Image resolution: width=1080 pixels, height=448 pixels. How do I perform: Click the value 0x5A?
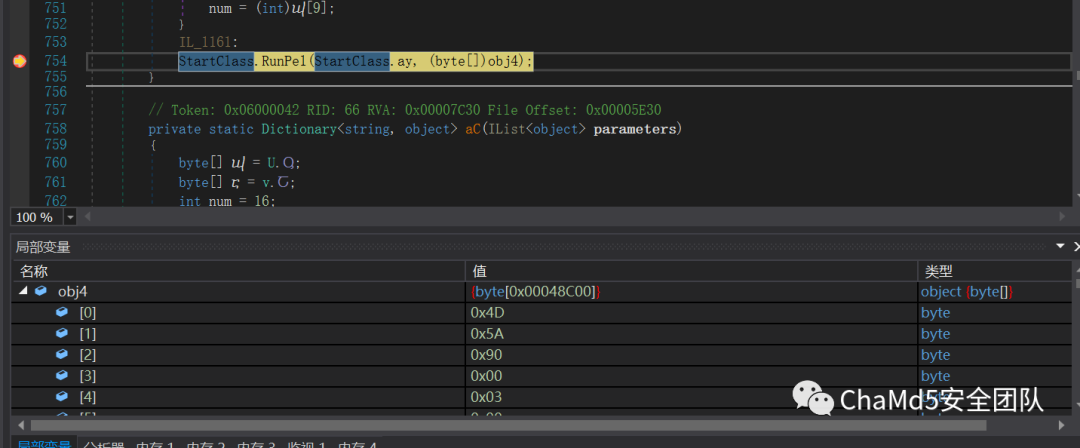[487, 334]
